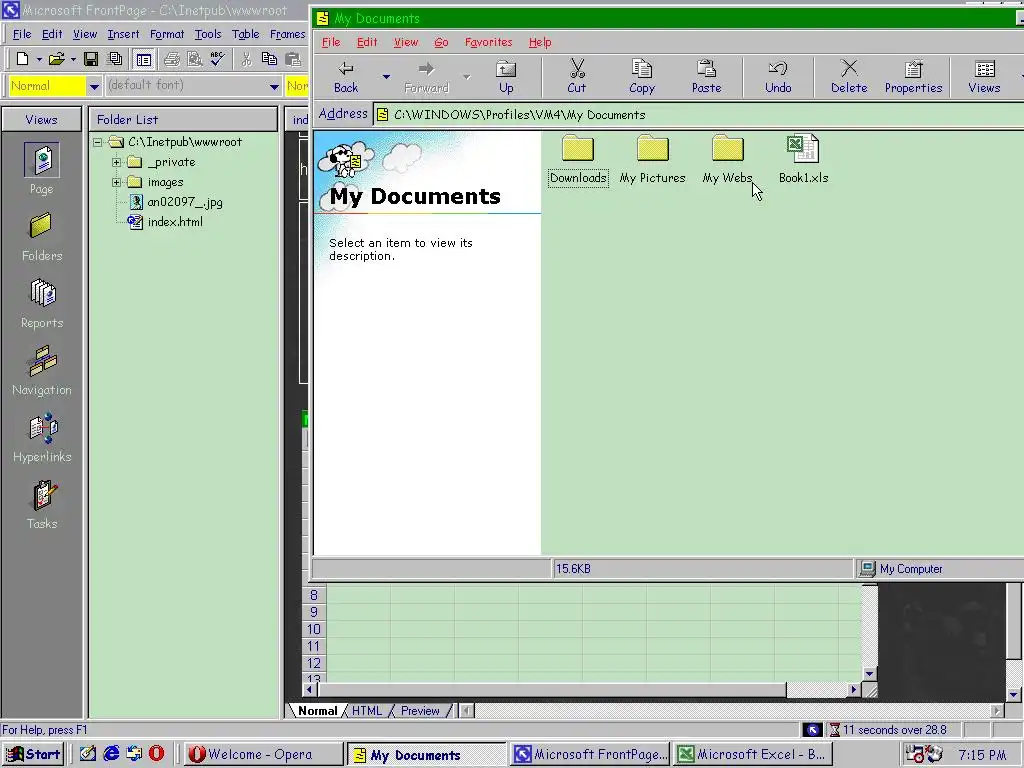Click Properties in My Documents toolbar

coord(913,77)
